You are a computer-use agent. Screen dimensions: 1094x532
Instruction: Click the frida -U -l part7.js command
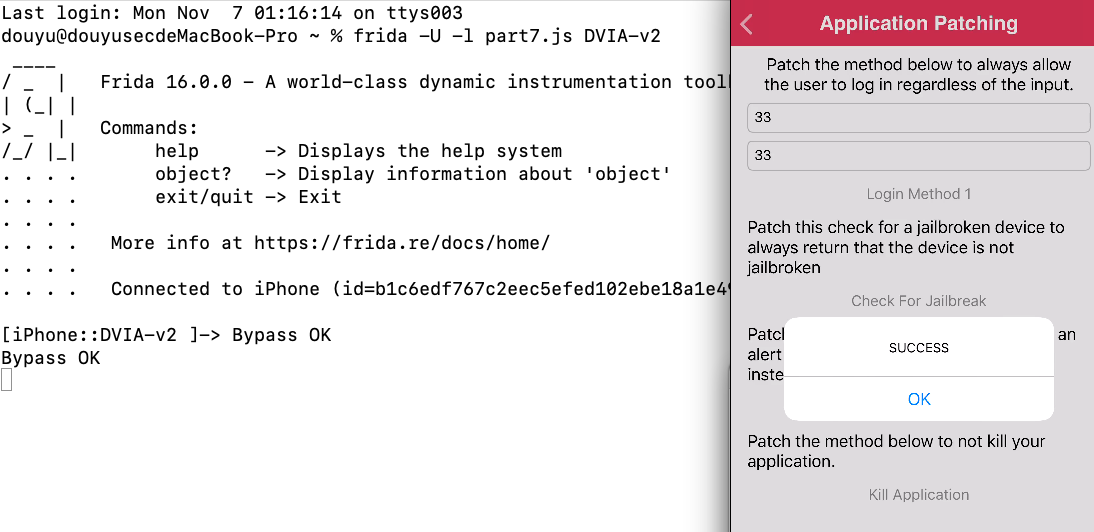click(507, 36)
